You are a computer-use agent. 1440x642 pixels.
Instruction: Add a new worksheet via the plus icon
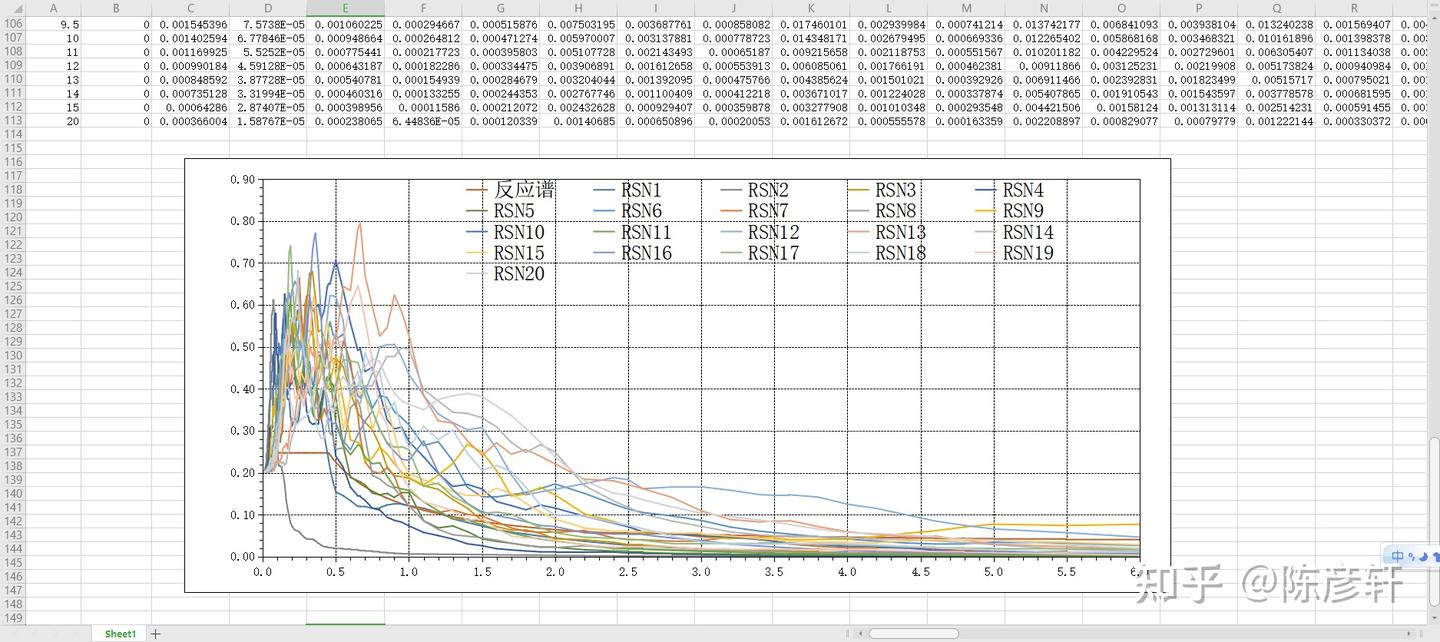(155, 633)
